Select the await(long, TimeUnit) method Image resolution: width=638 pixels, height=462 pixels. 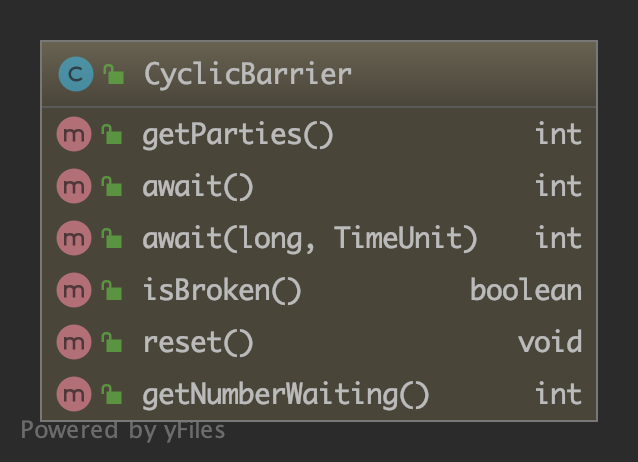pos(310,238)
